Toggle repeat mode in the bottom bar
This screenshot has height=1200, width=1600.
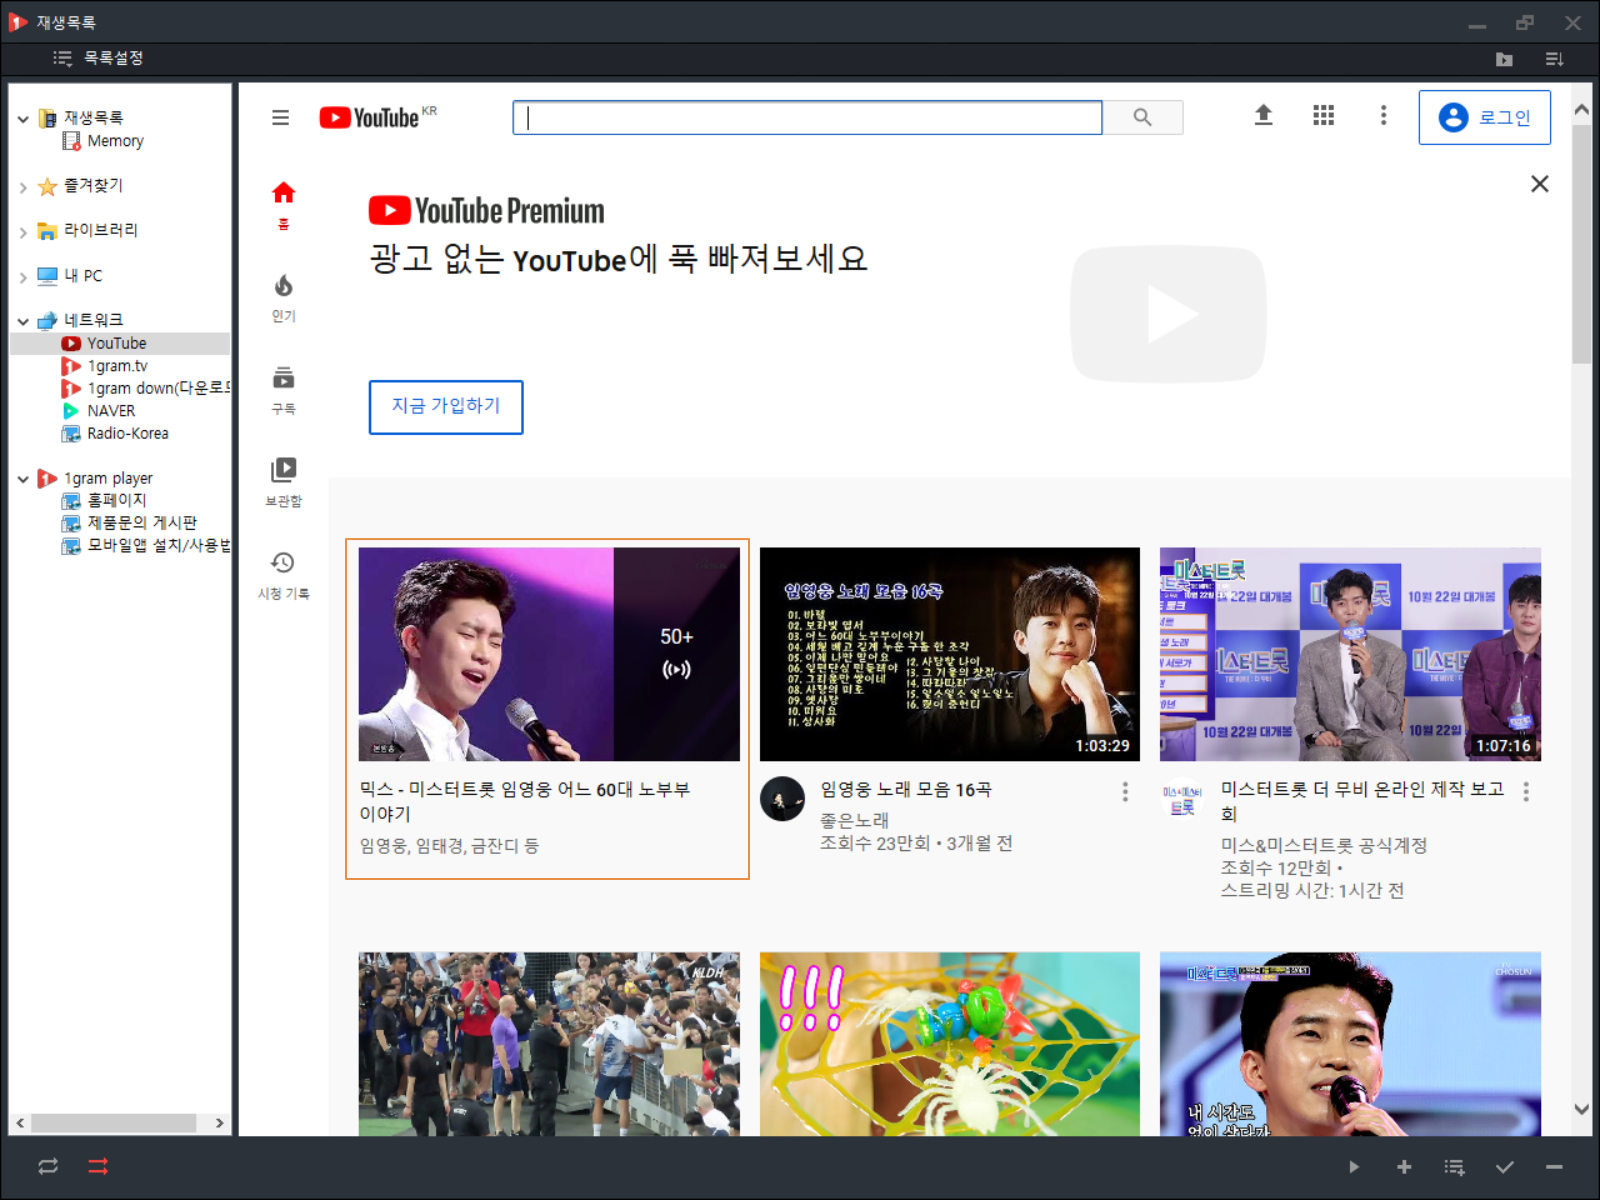click(48, 1166)
